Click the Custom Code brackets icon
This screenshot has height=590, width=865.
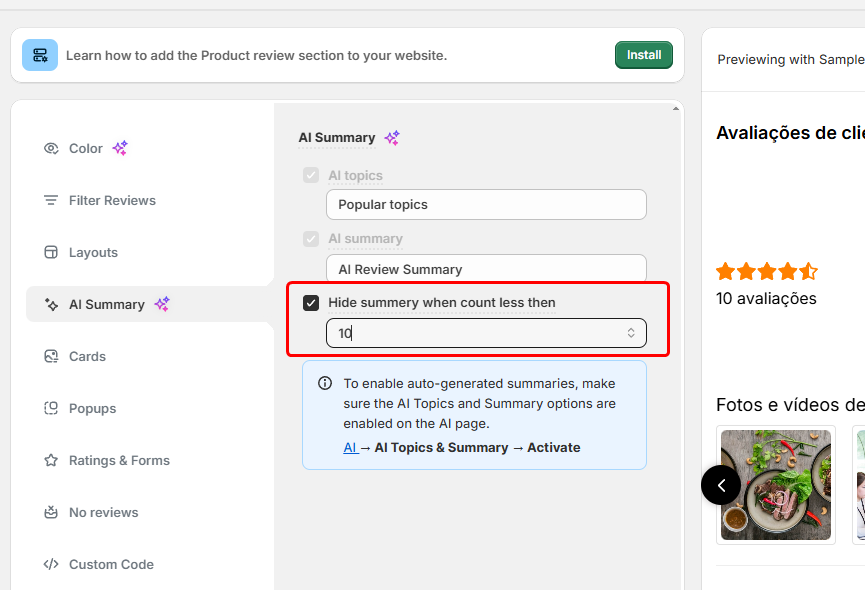[51, 565]
